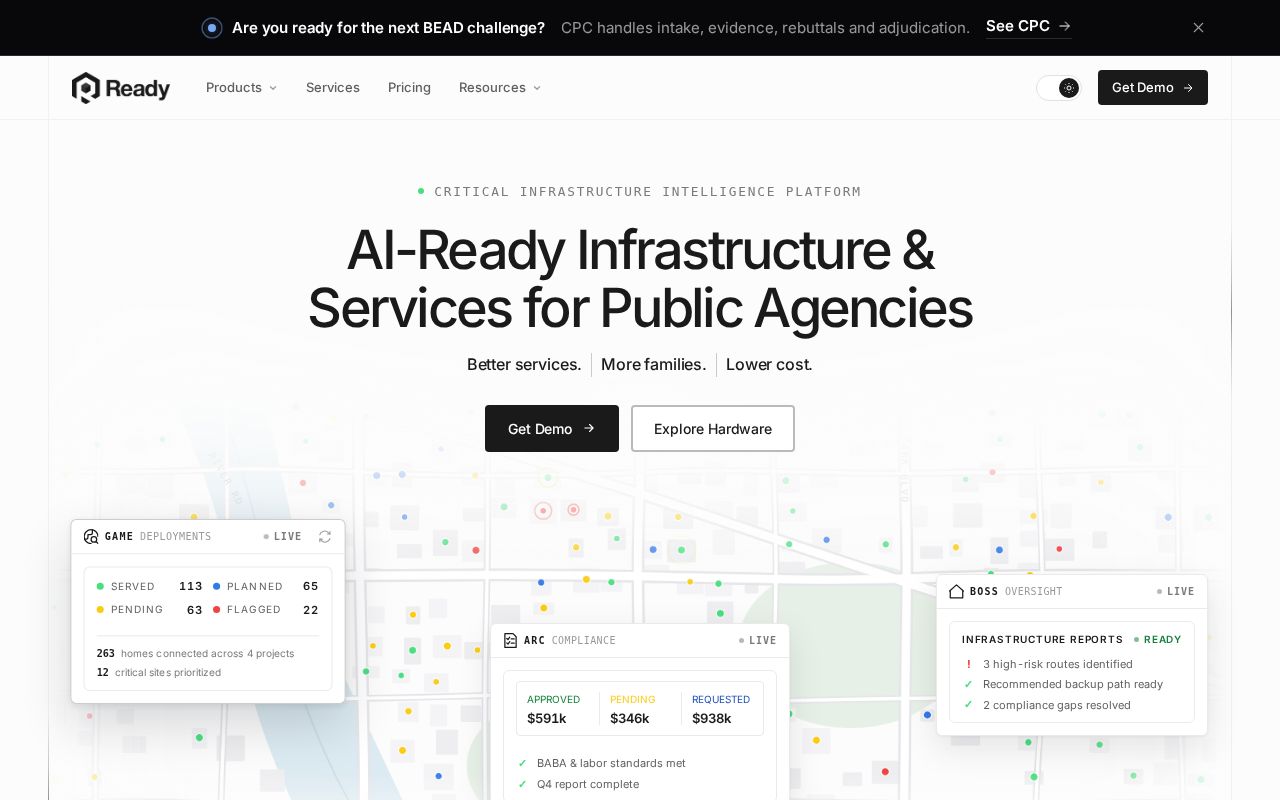The width and height of the screenshot is (1280, 800).
Task: Open the Ready logo home link
Action: tap(121, 88)
